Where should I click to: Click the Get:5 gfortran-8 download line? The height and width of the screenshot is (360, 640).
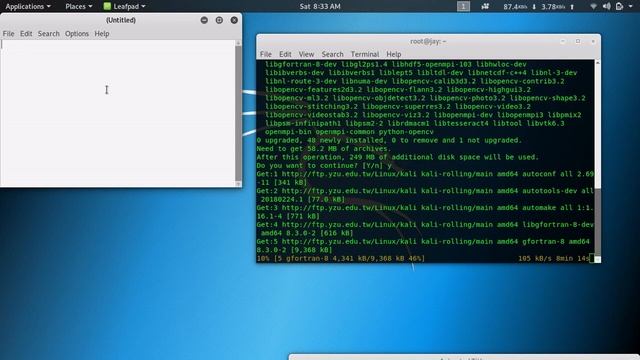tap(423, 245)
